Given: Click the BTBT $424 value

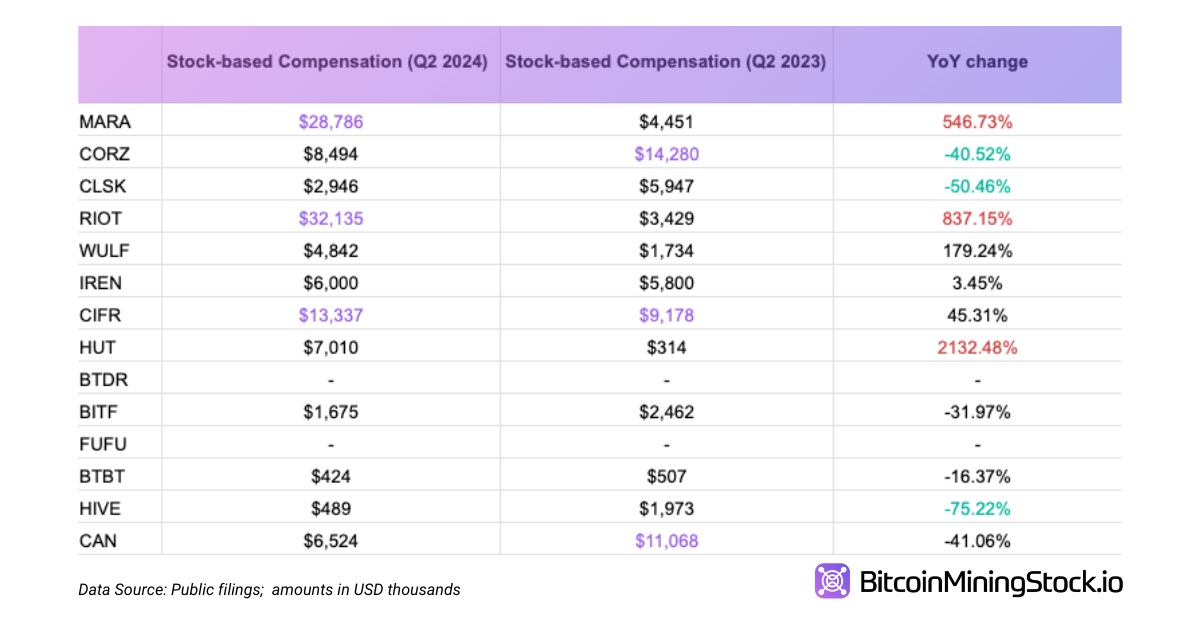Looking at the screenshot, I should pyautogui.click(x=329, y=477).
